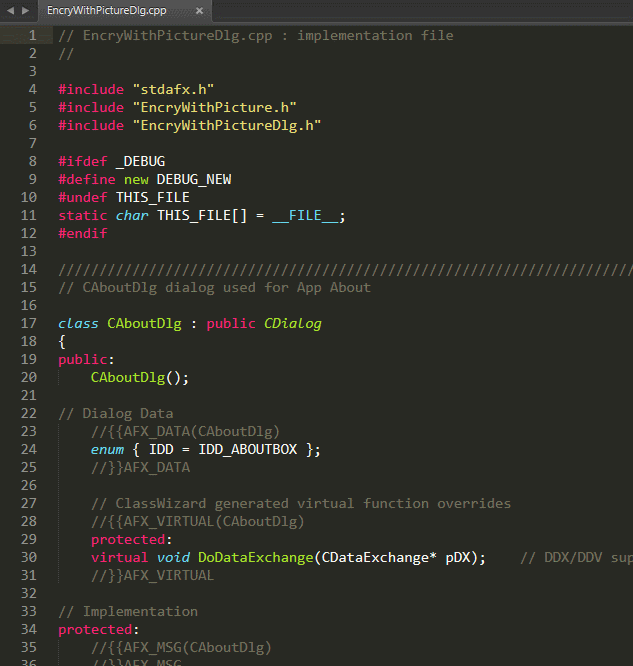Click the gutter beside line 18 opening brace

(29, 341)
